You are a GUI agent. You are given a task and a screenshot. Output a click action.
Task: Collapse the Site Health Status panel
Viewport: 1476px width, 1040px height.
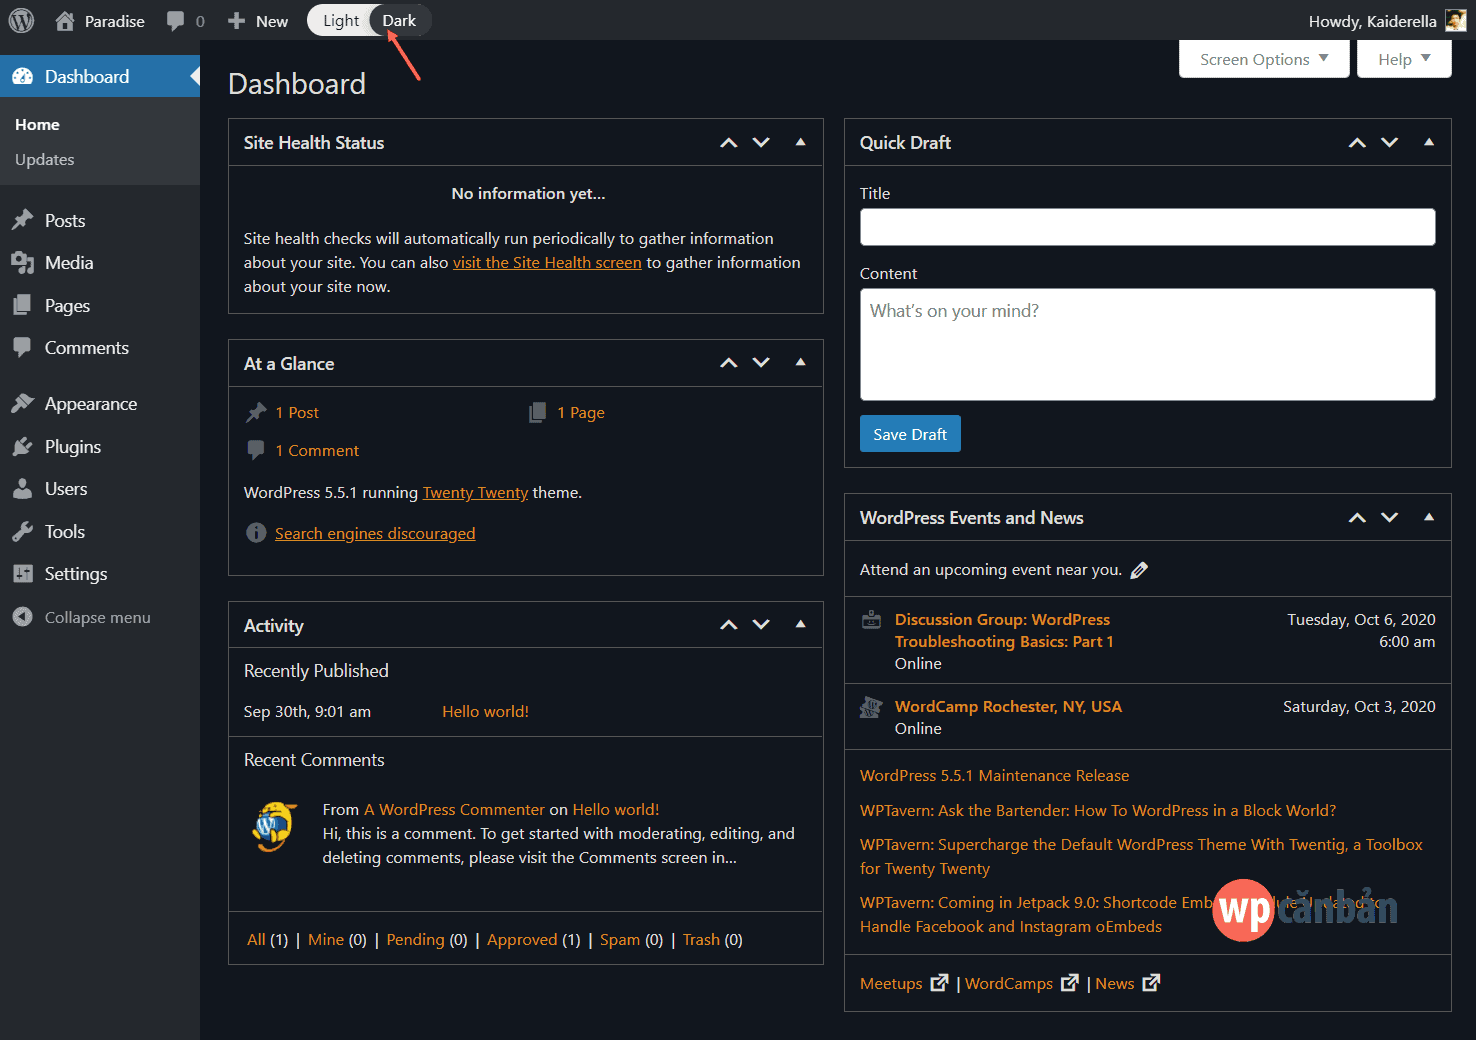[800, 142]
